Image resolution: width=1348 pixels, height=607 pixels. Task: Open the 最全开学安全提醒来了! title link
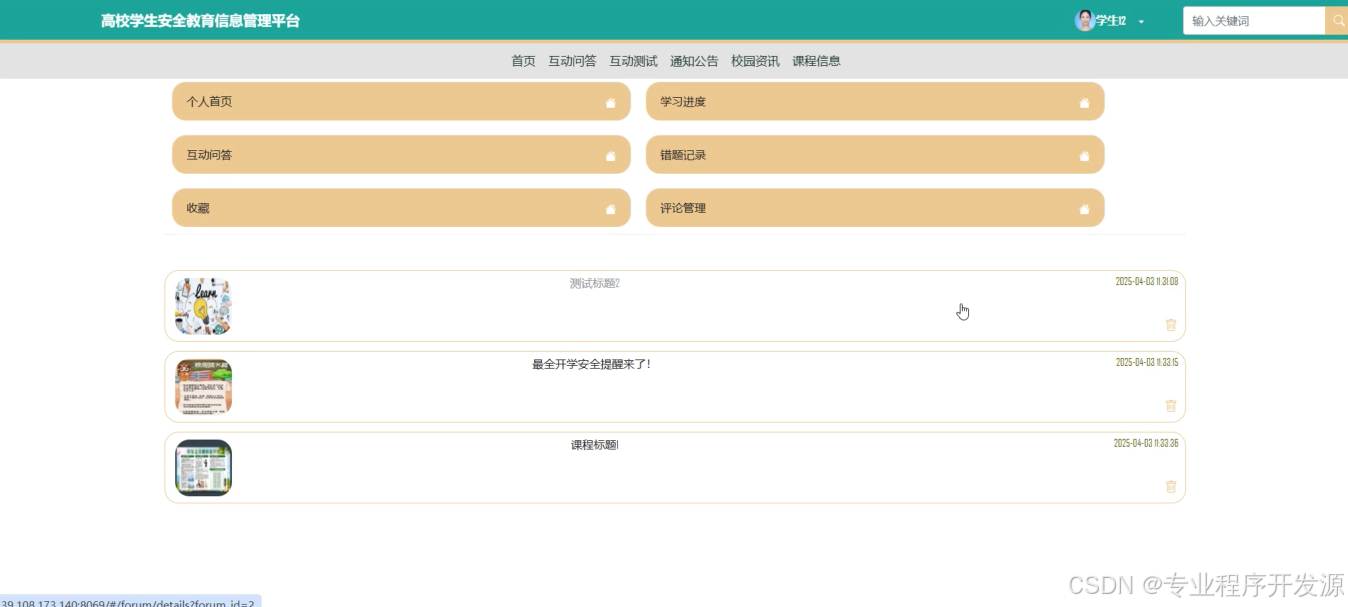tap(592, 364)
